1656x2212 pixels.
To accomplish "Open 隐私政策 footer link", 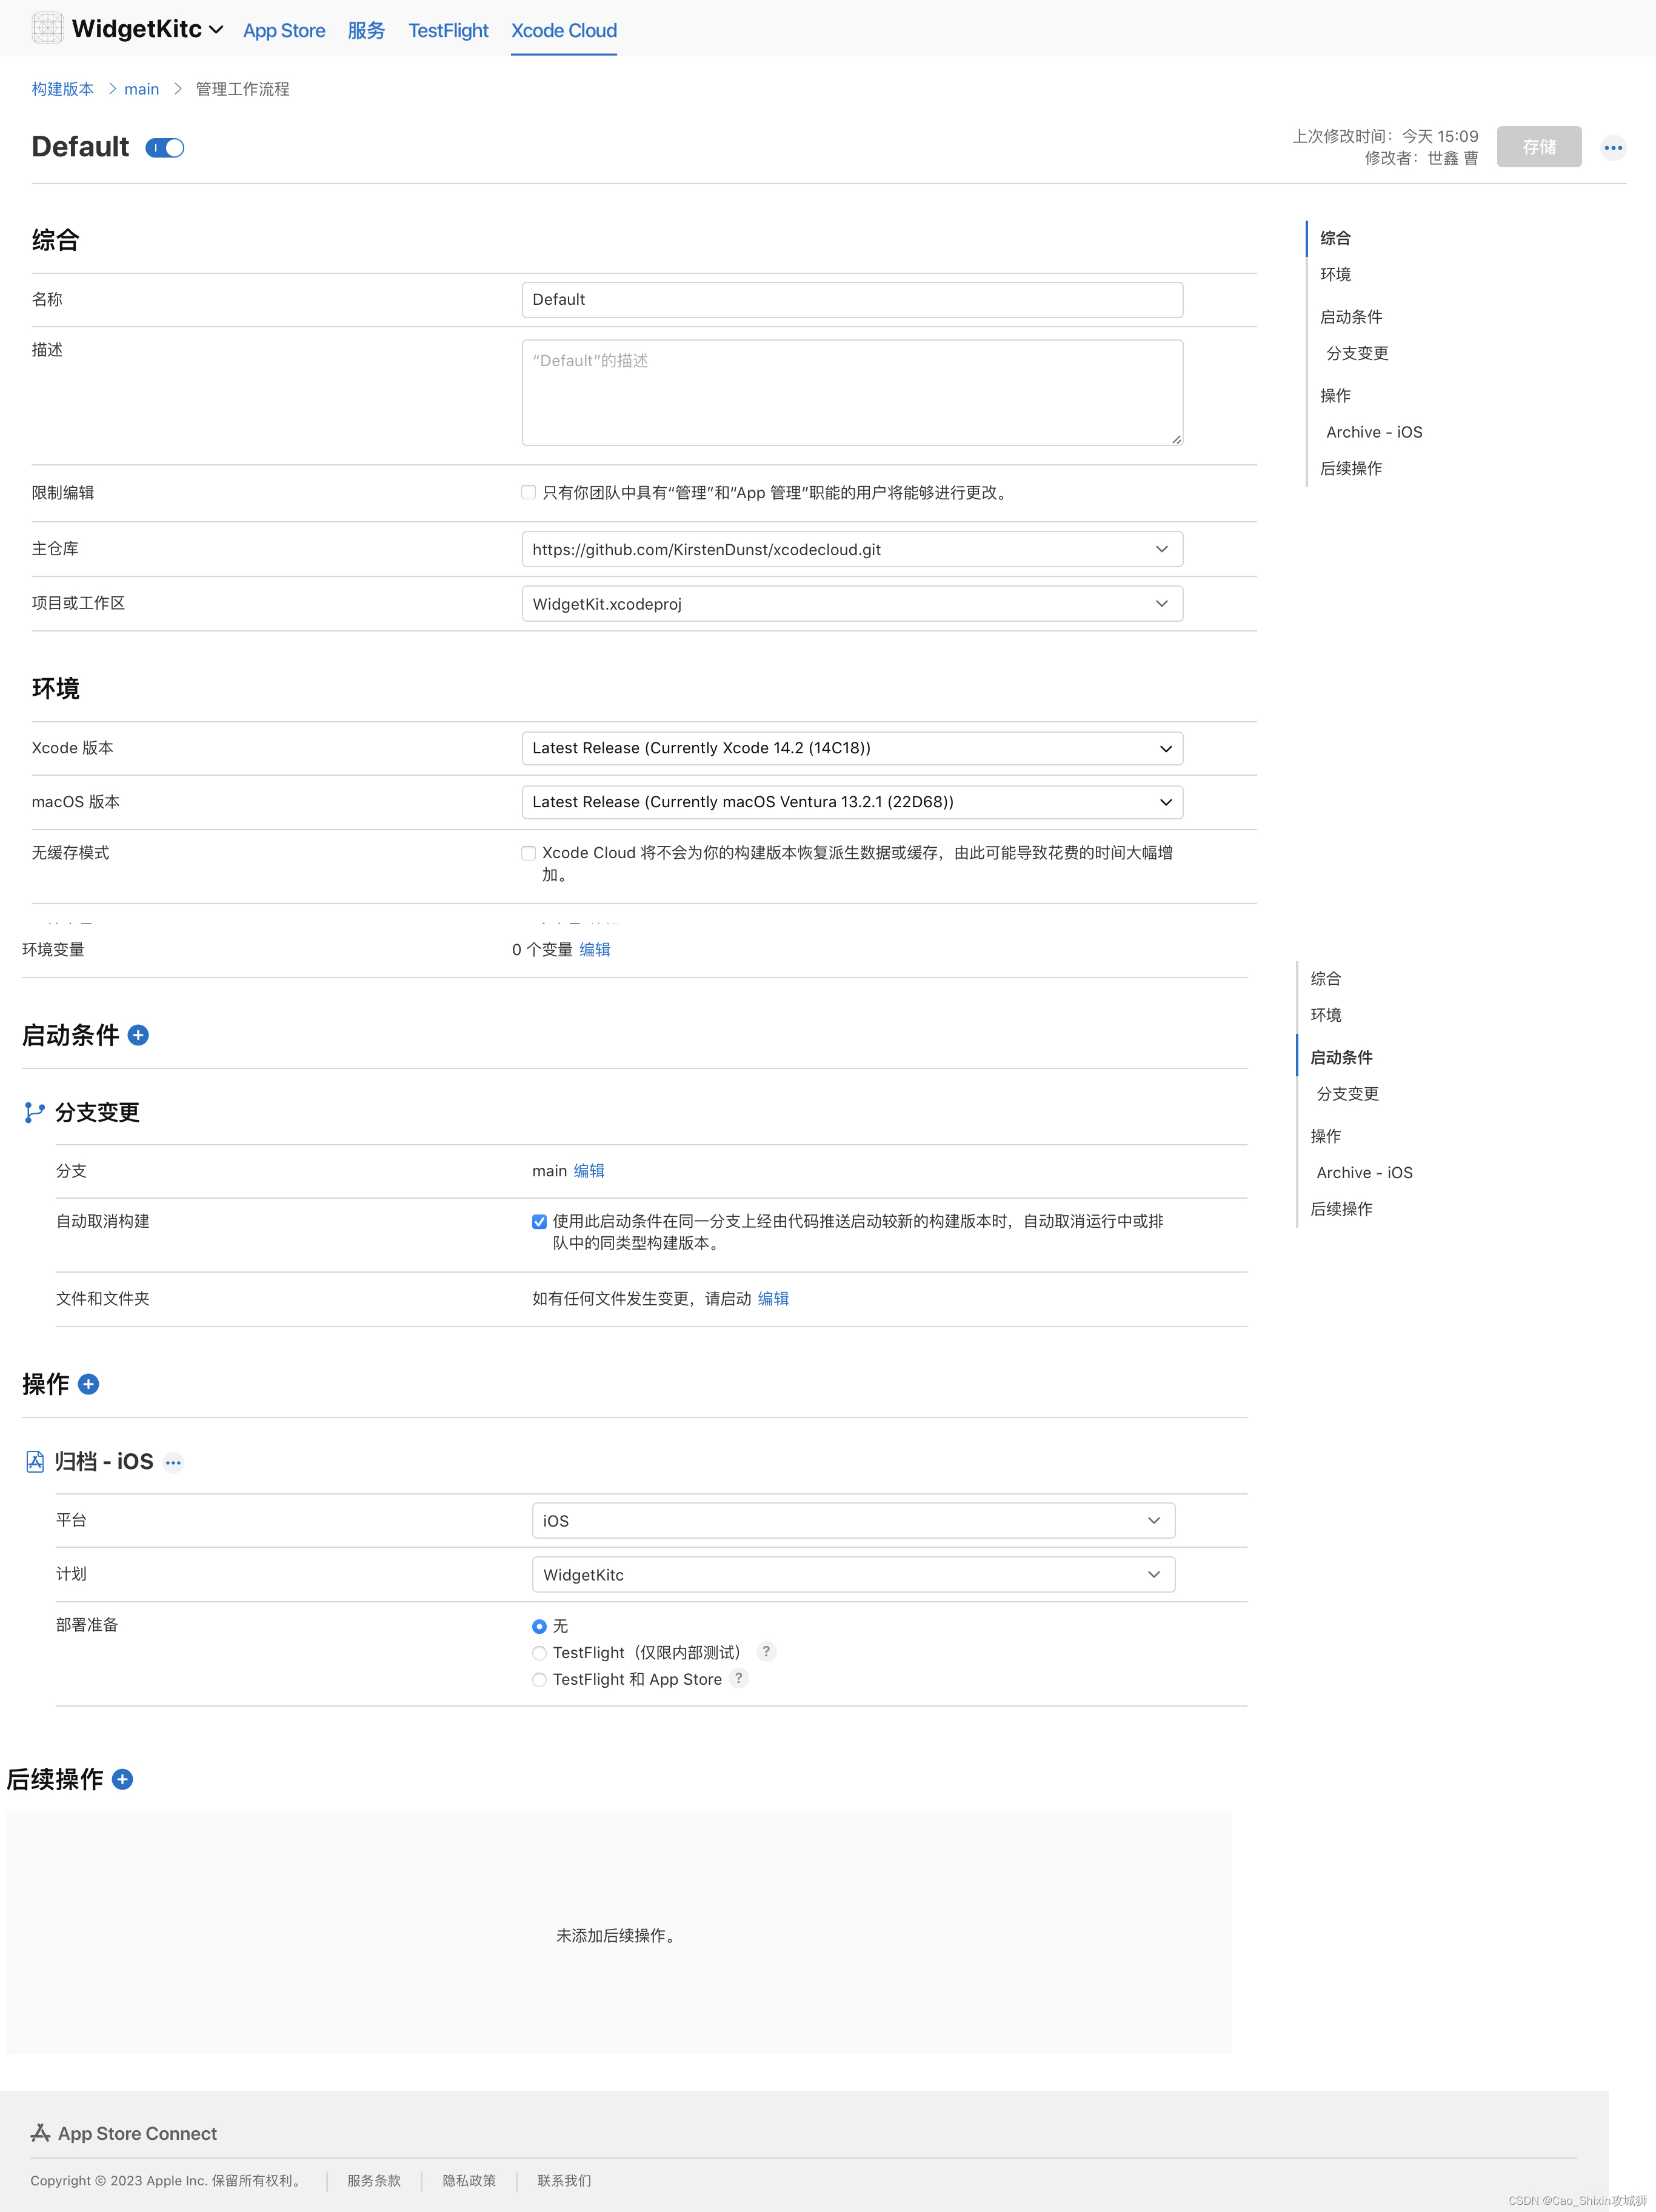I will coord(469,2181).
